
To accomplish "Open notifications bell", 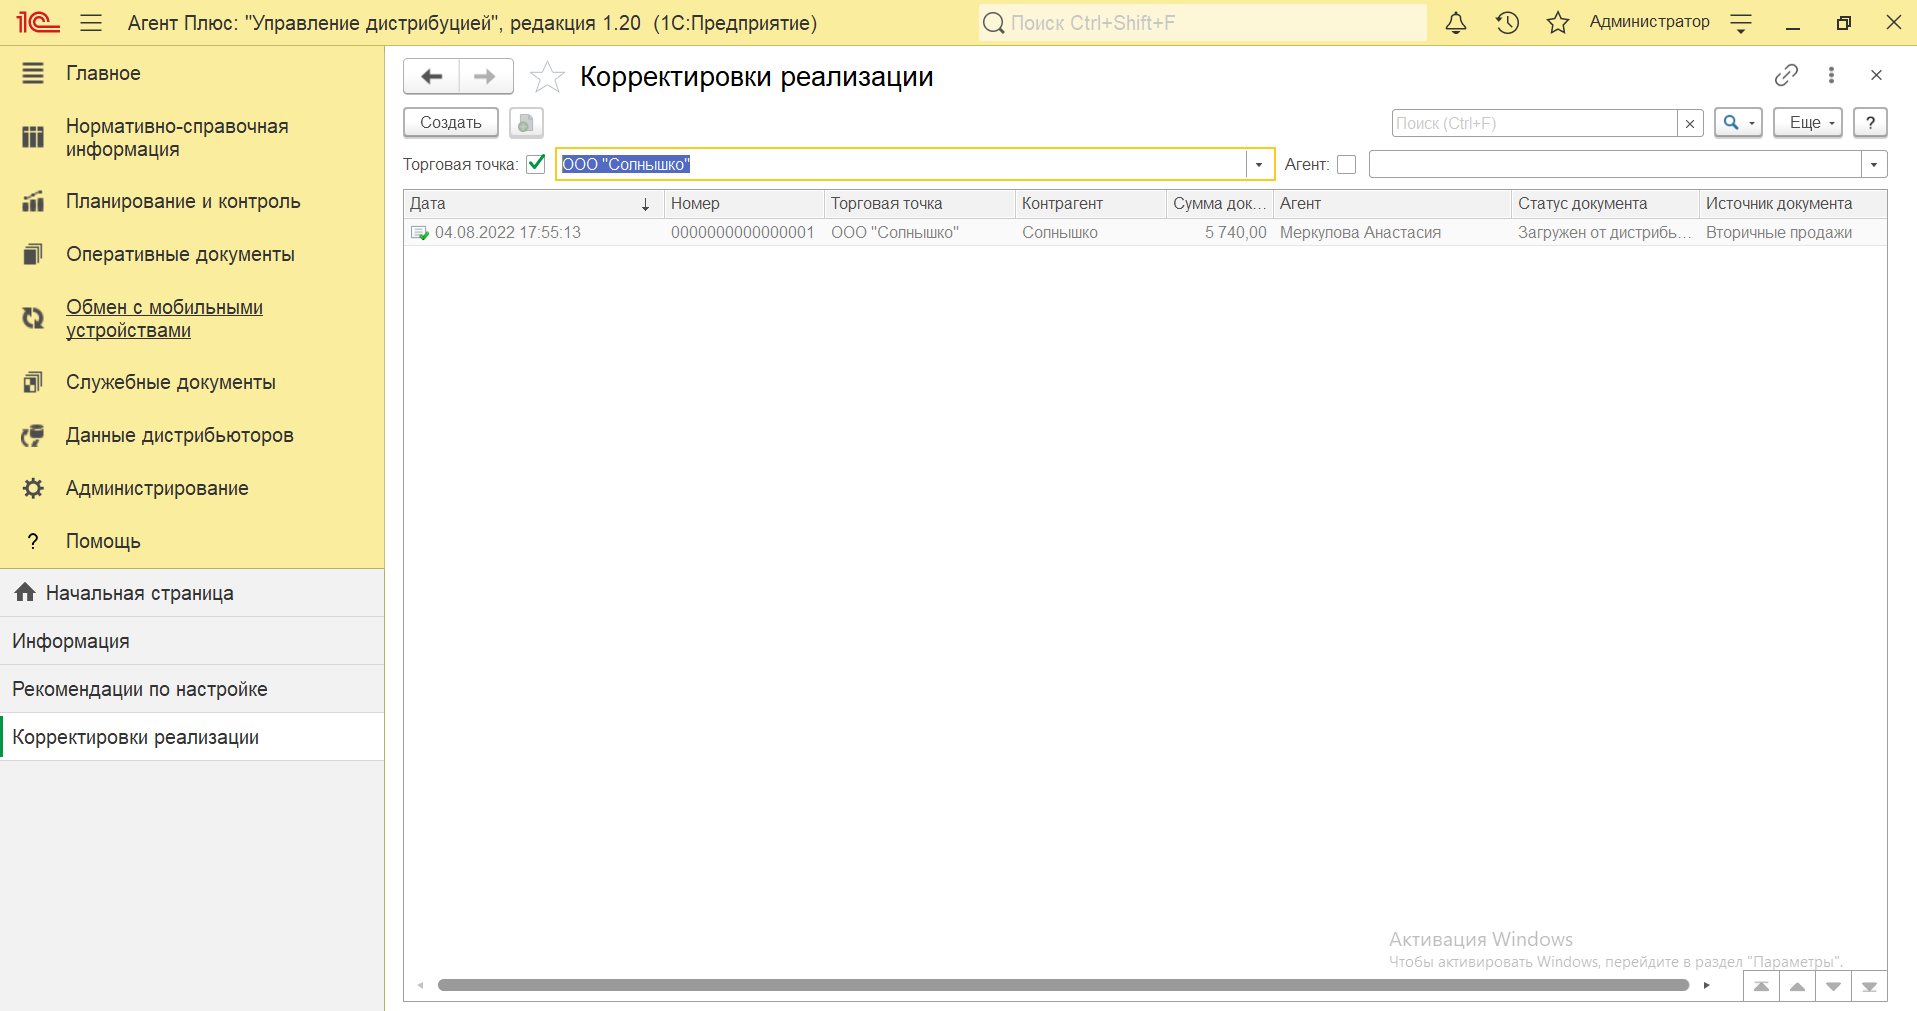I will pyautogui.click(x=1456, y=22).
